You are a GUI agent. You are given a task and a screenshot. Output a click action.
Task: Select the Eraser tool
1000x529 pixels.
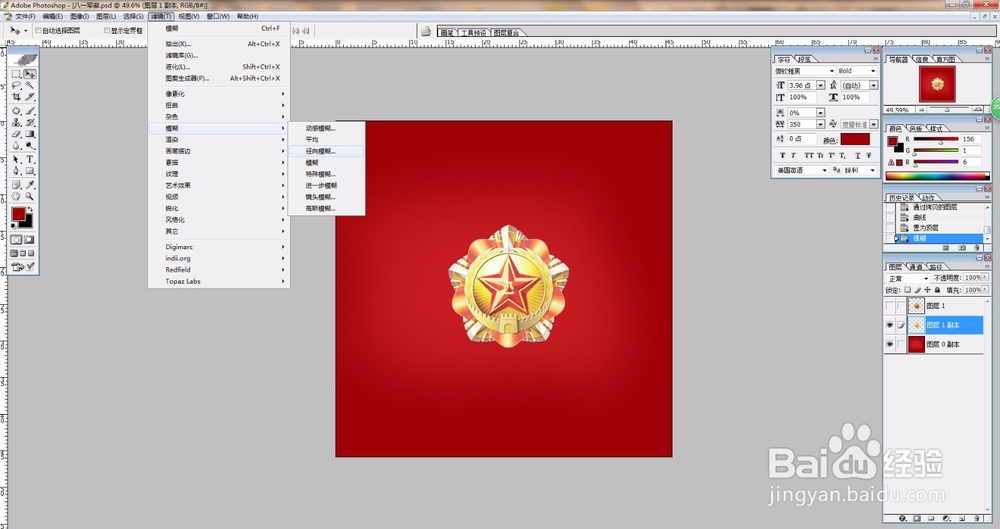(17, 134)
